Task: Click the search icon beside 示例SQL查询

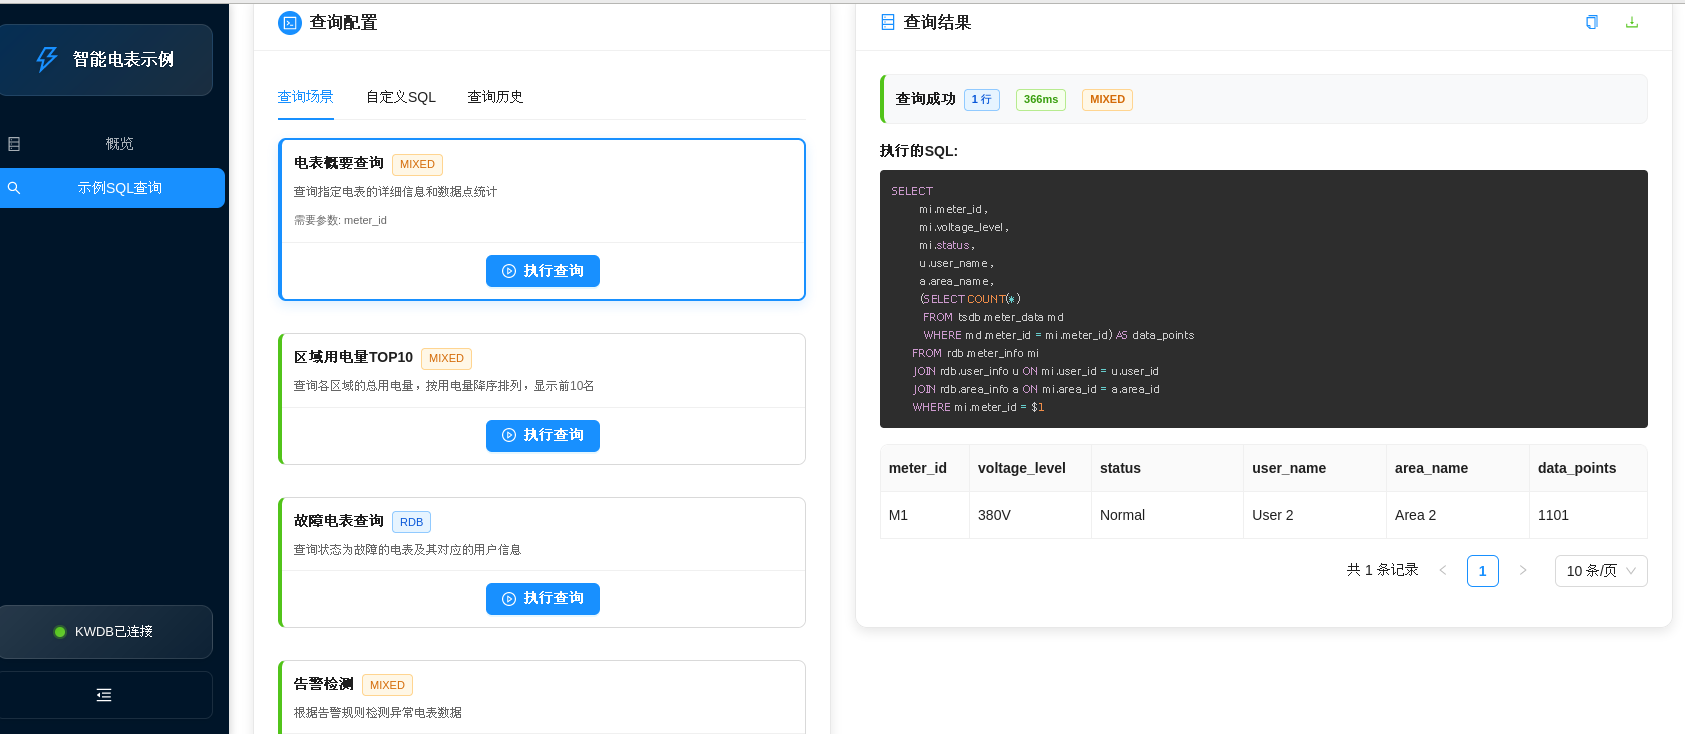Action: pos(14,188)
